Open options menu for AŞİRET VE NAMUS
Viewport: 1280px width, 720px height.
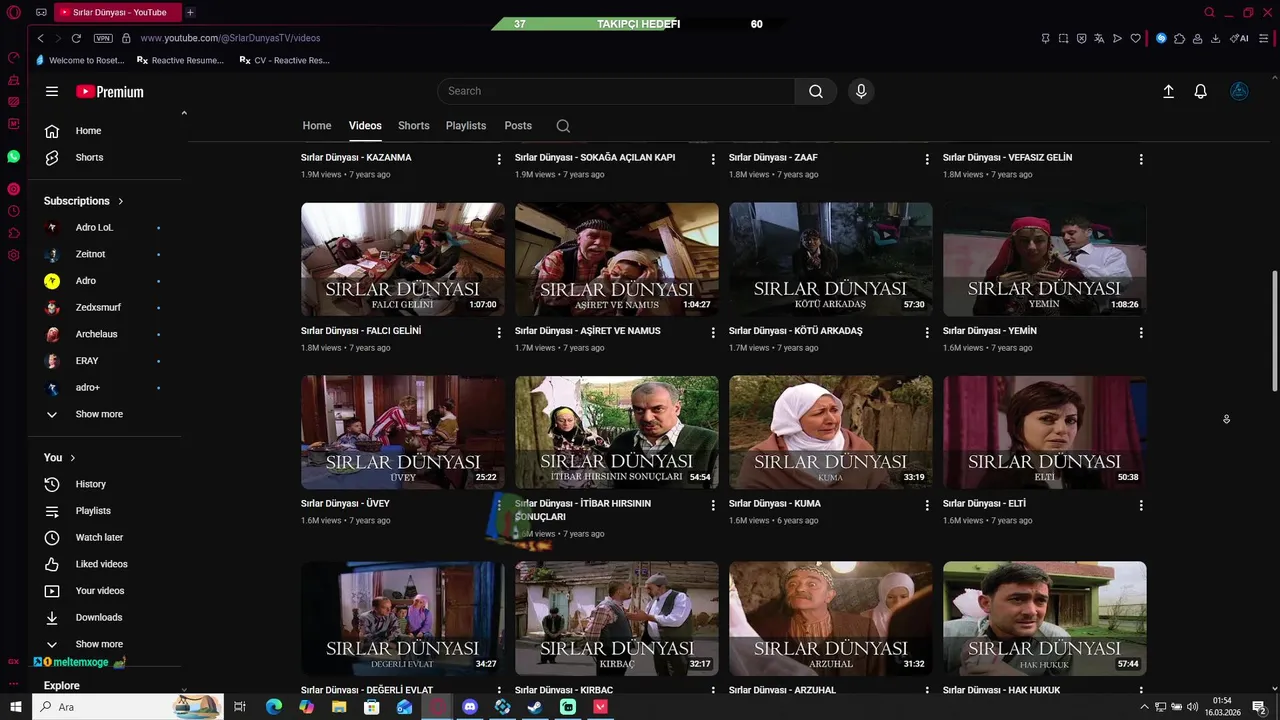(x=713, y=332)
